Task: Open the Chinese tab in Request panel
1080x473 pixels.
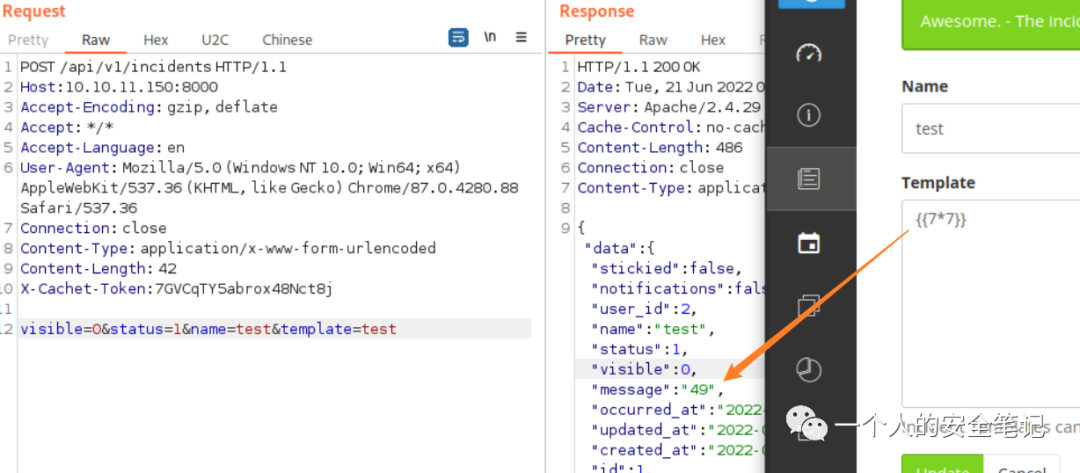Action: [287, 40]
